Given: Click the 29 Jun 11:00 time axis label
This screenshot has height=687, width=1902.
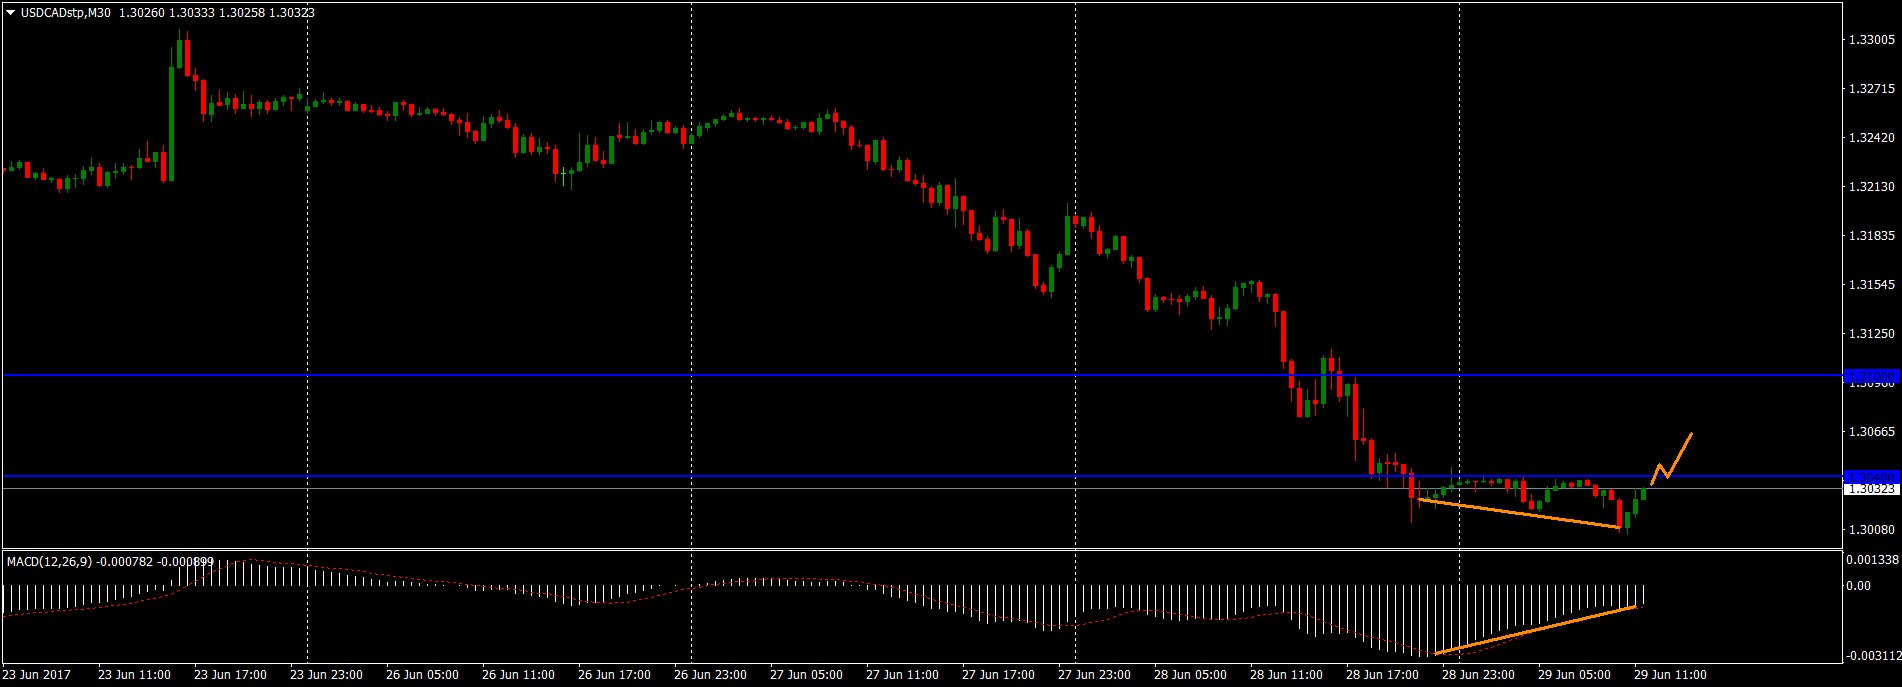Looking at the screenshot, I should (1670, 675).
